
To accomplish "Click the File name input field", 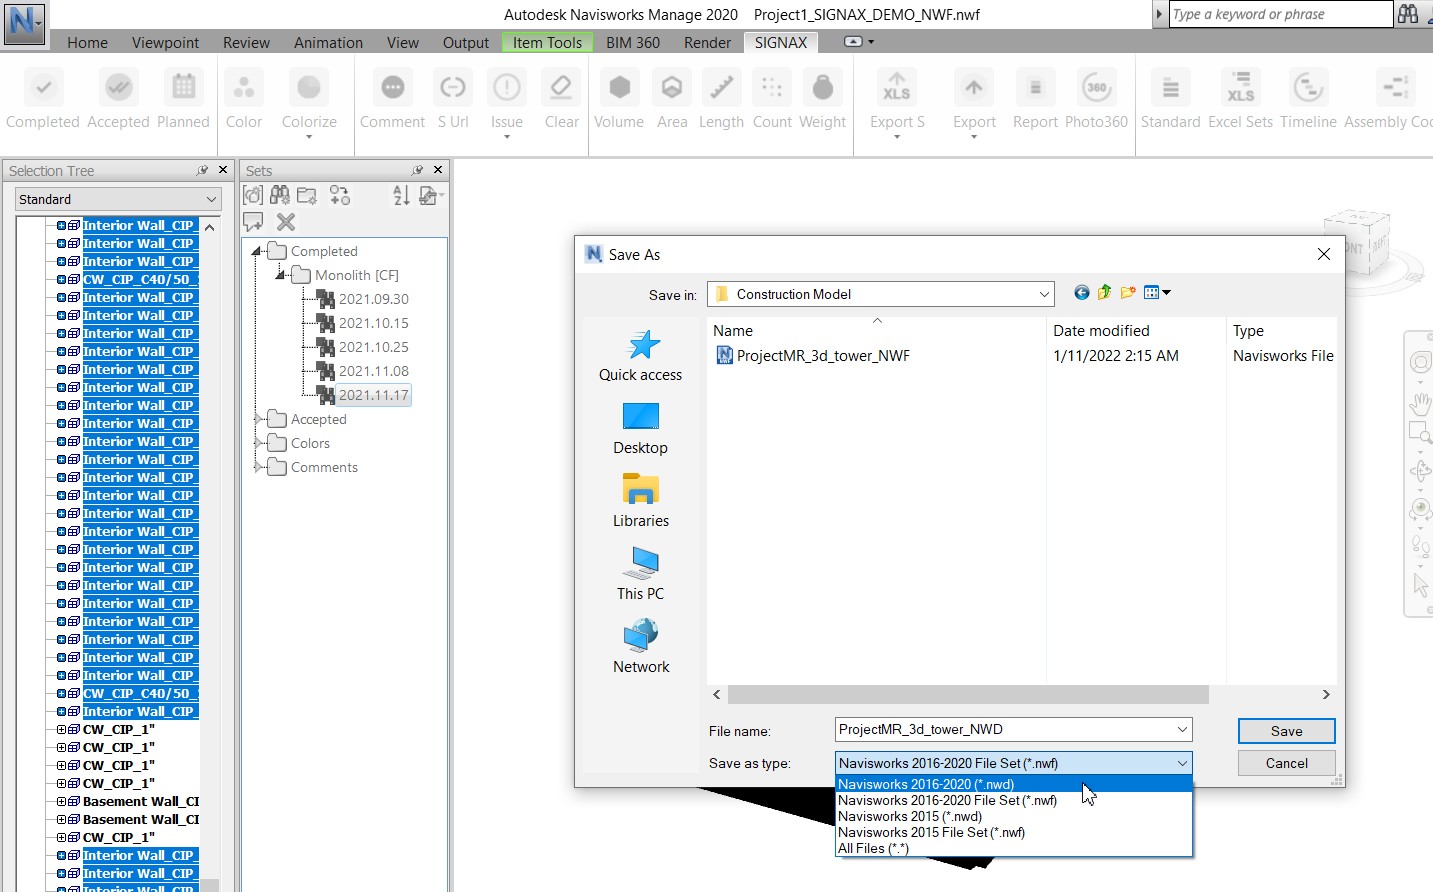I will [1014, 730].
